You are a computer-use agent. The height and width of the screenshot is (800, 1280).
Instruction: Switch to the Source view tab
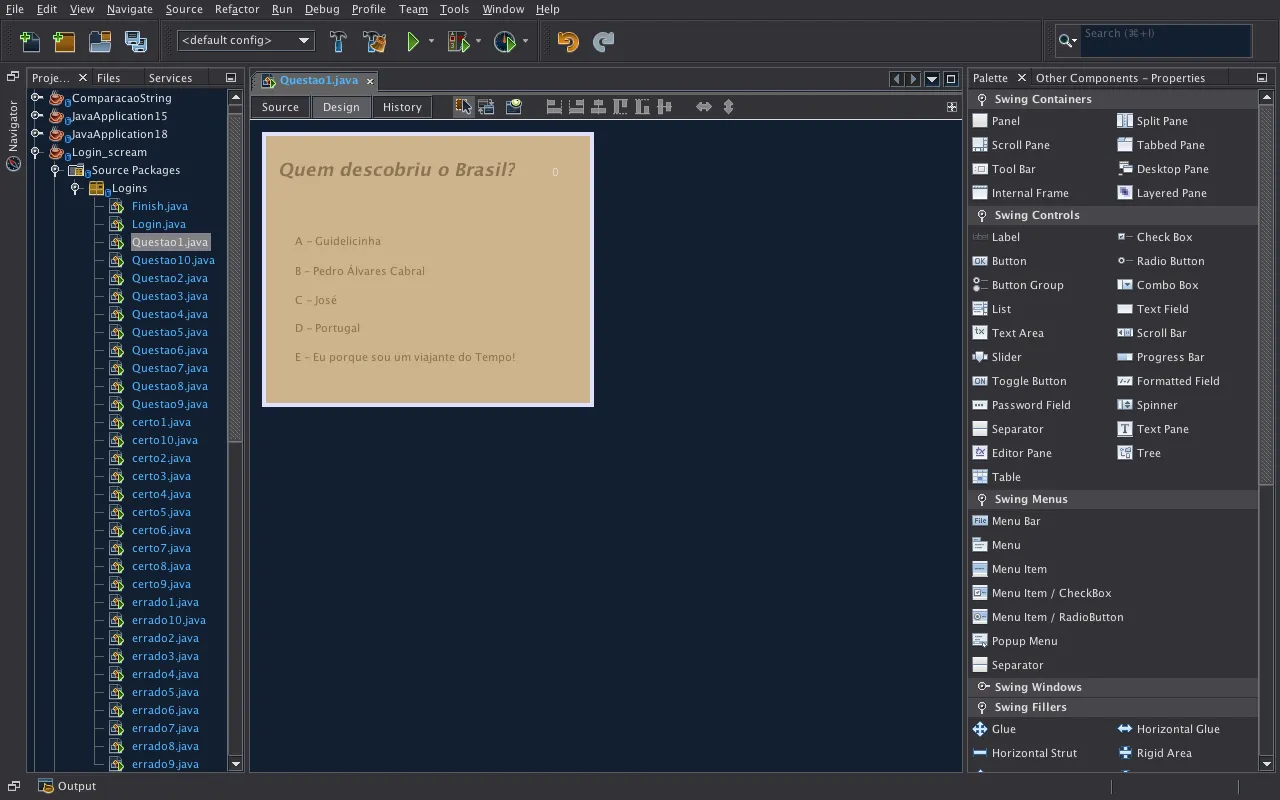click(x=280, y=107)
